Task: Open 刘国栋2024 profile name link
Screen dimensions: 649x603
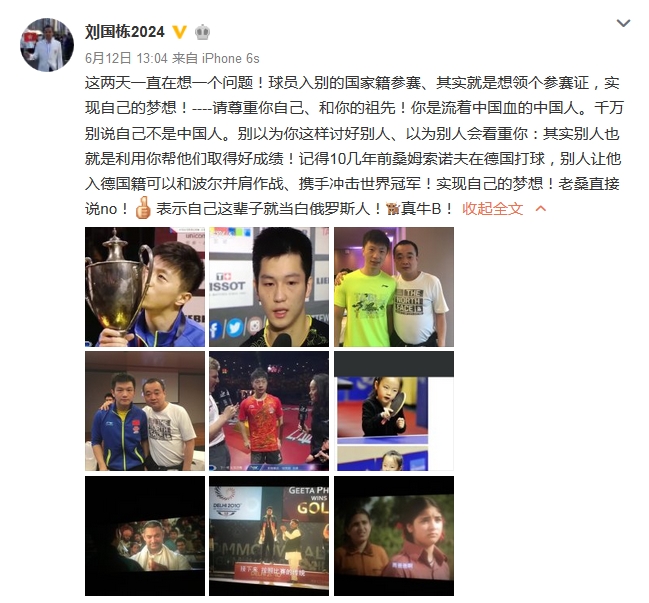Action: (x=125, y=32)
